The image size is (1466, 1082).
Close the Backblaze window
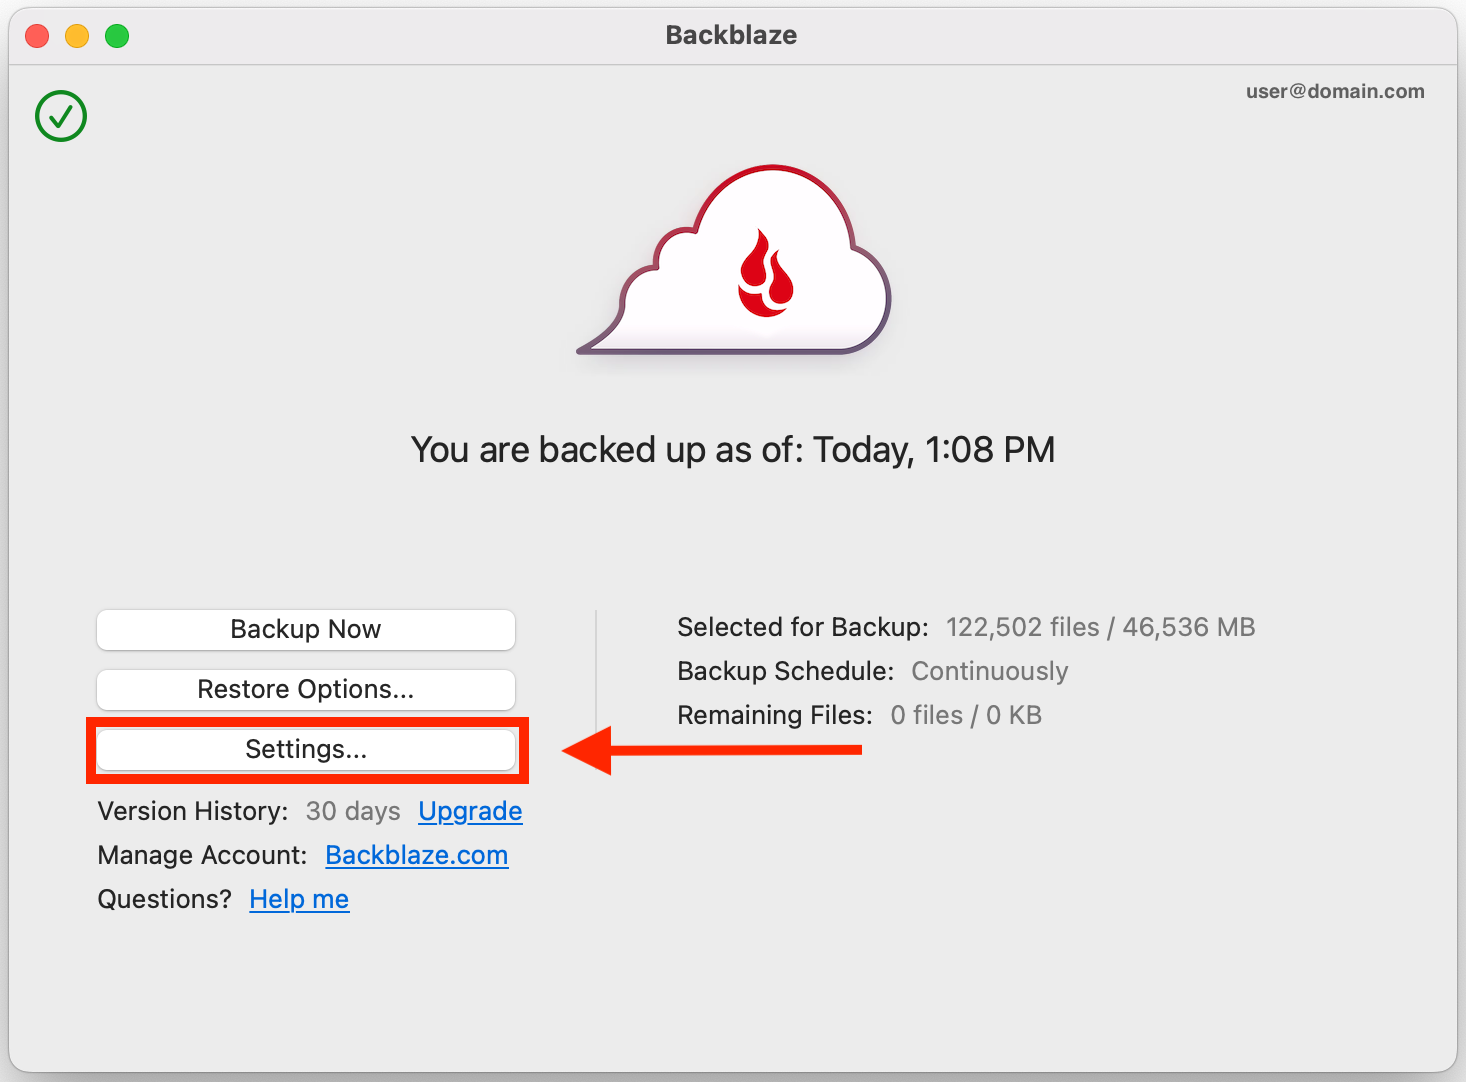pos(37,36)
